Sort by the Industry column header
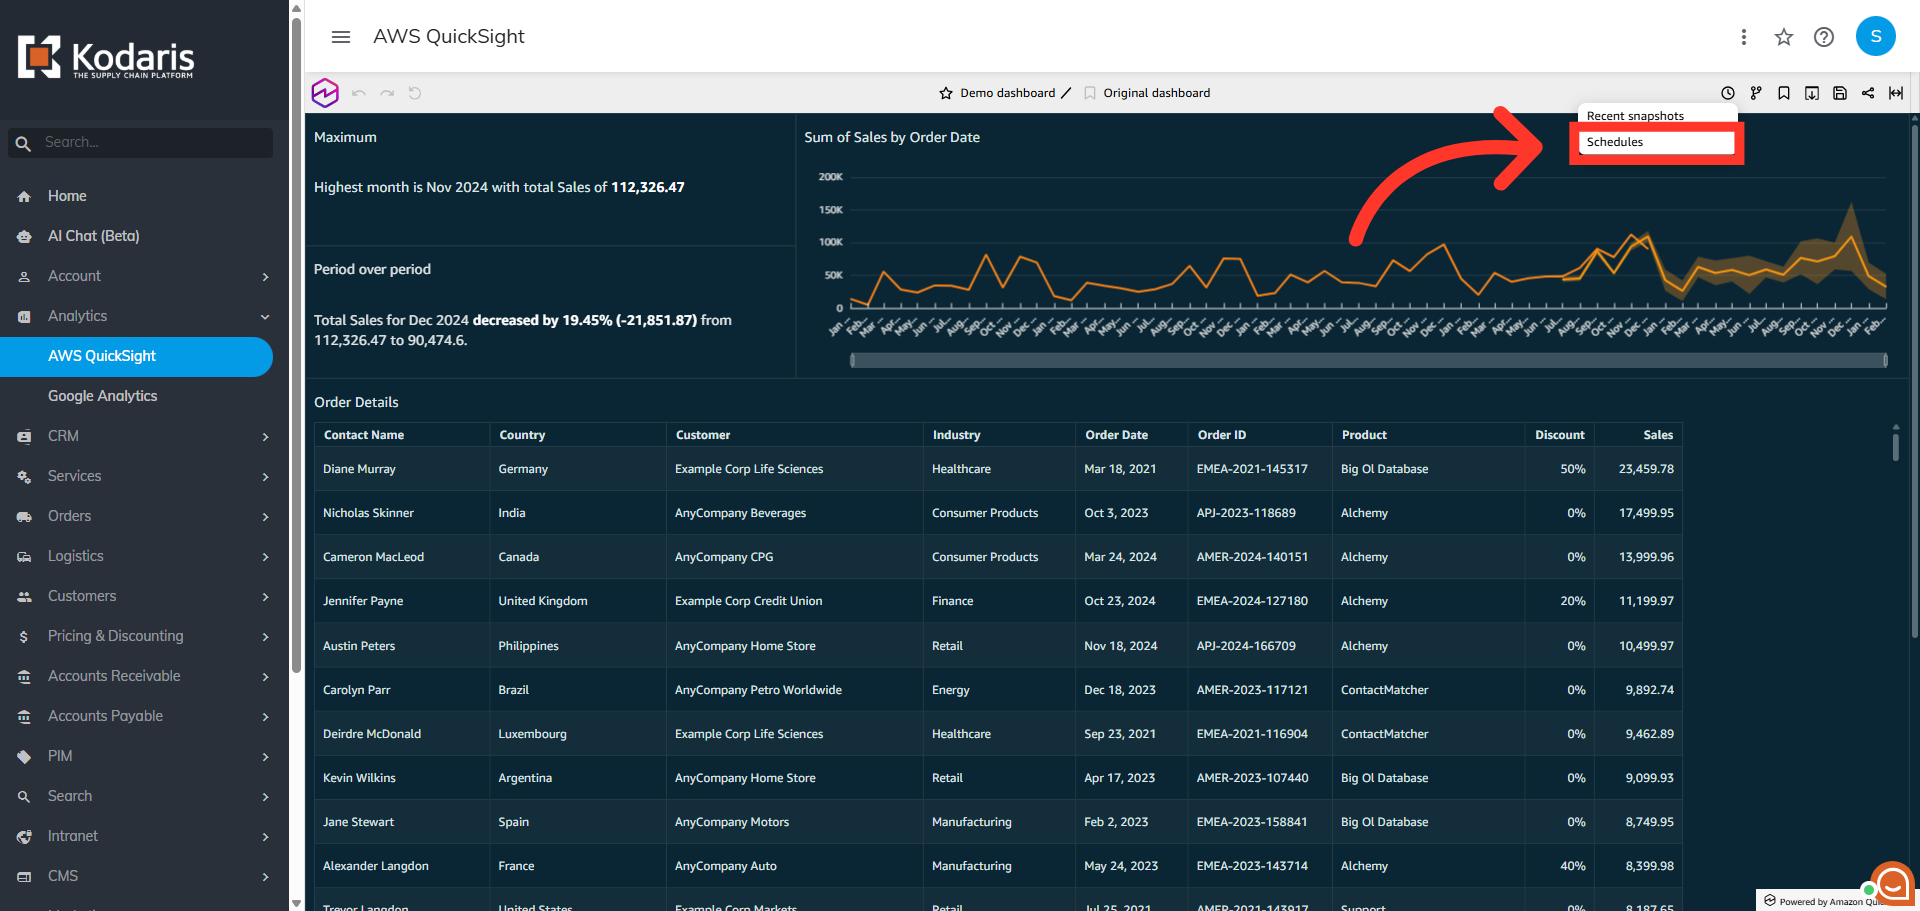The width and height of the screenshot is (1920, 911). pos(956,435)
